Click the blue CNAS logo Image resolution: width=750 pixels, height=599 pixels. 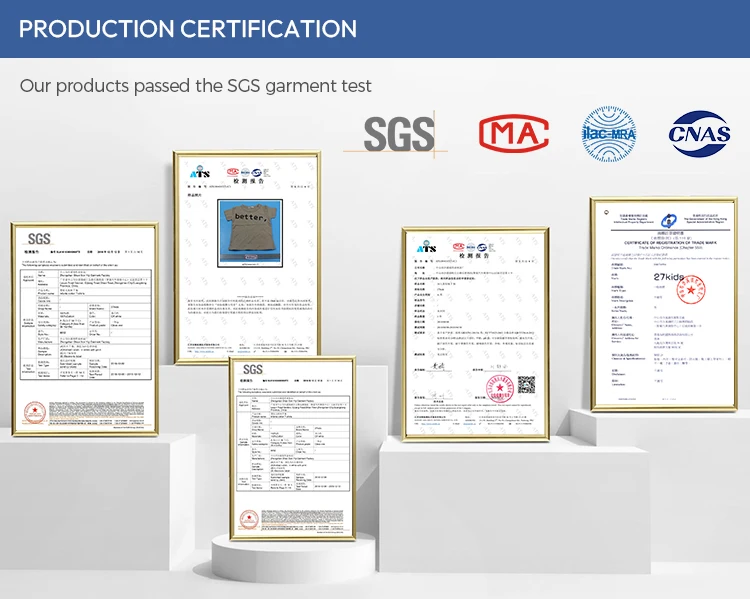698,133
